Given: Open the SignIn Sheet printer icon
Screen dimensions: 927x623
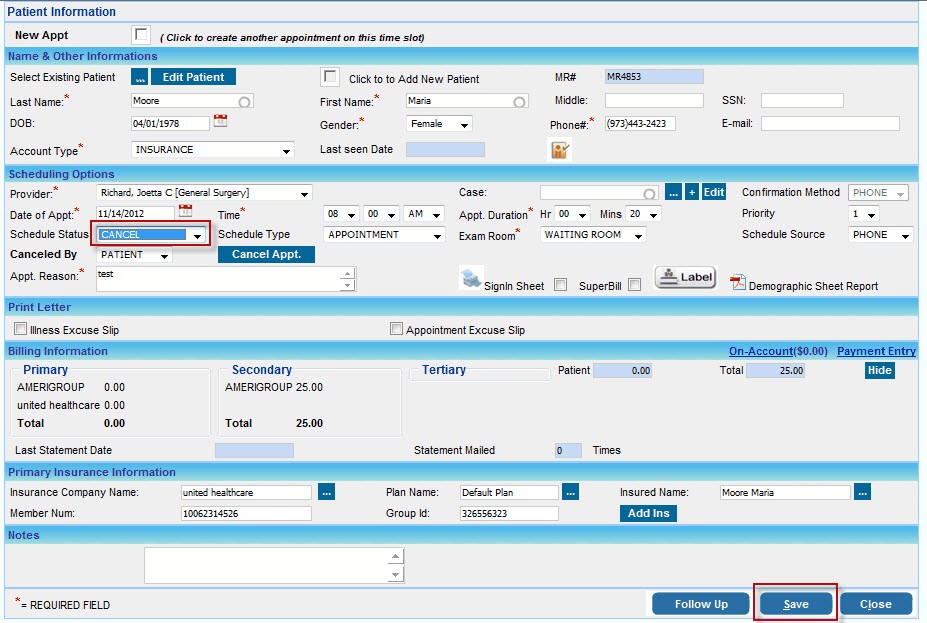Looking at the screenshot, I should (x=471, y=279).
